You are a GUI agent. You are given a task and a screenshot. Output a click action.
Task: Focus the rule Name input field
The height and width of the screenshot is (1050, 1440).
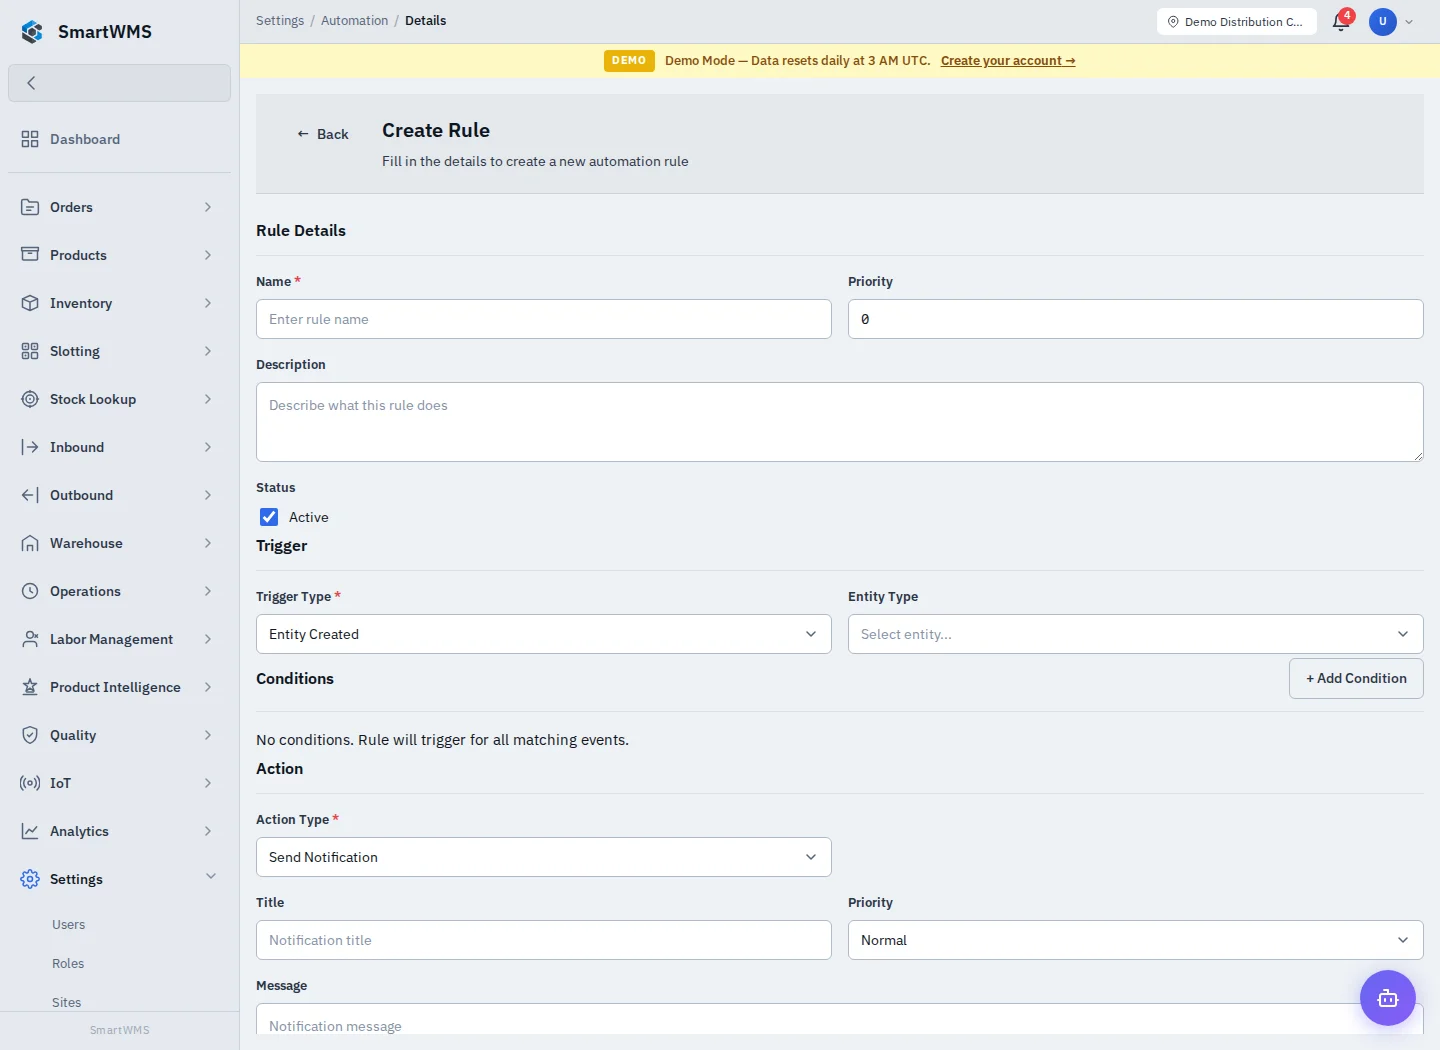(544, 319)
